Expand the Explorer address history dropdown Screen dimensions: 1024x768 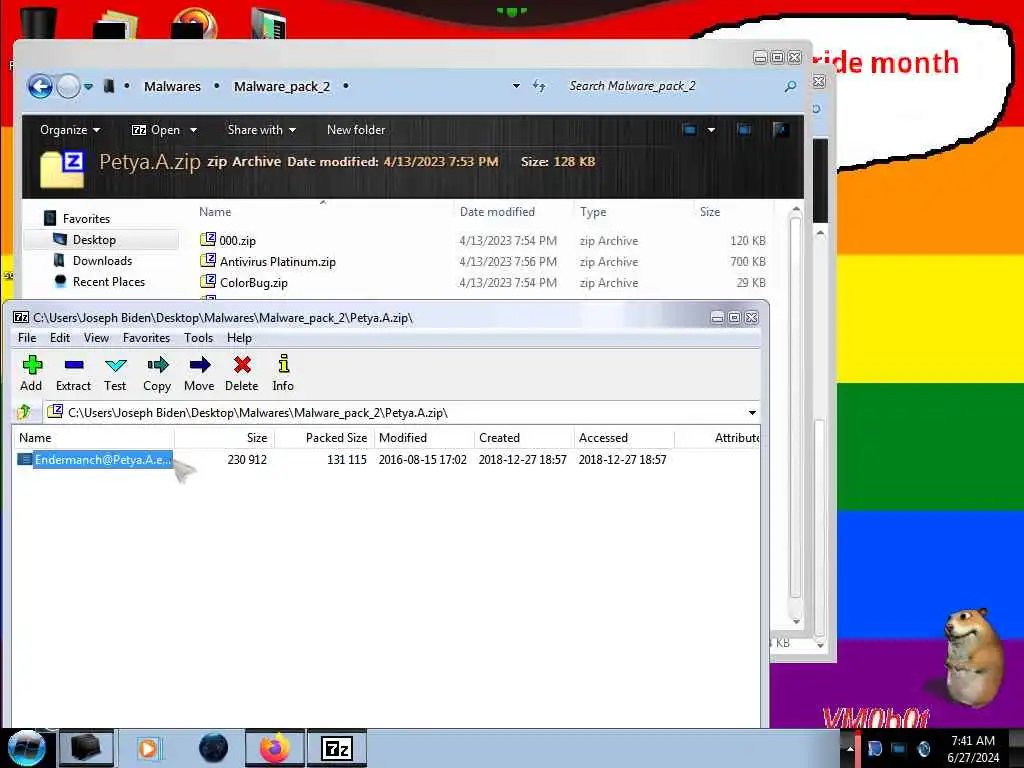pos(516,86)
